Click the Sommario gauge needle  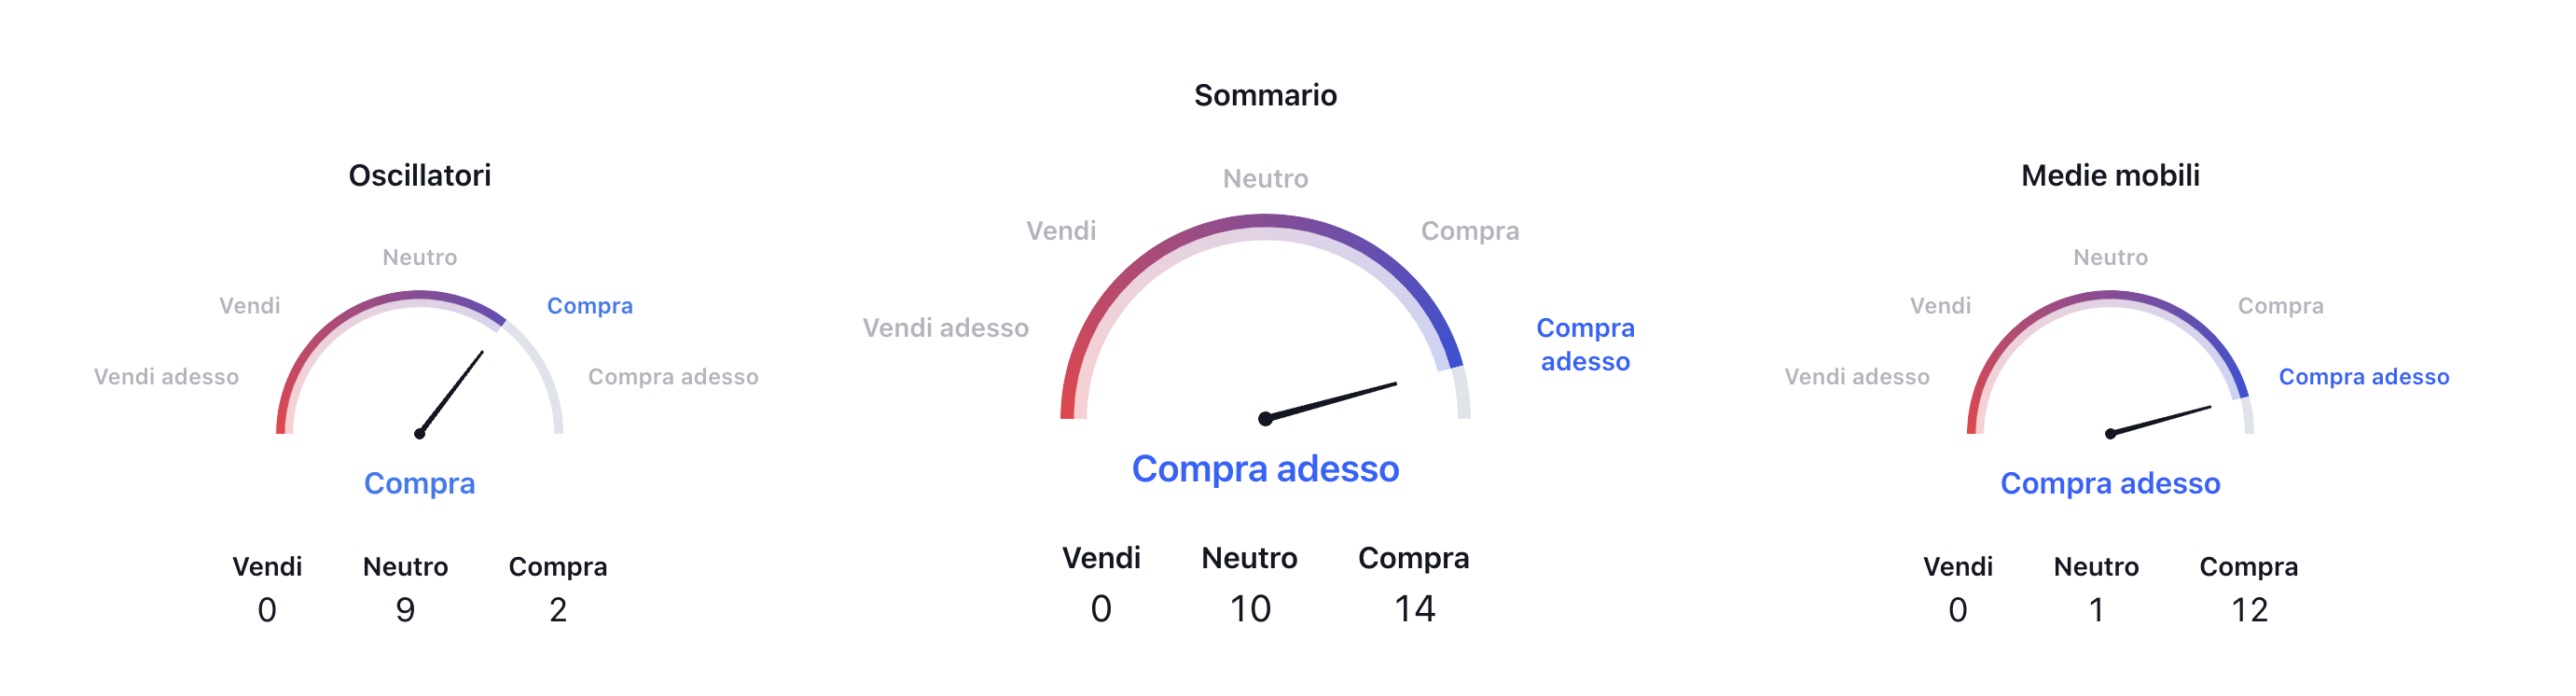tap(1330, 401)
